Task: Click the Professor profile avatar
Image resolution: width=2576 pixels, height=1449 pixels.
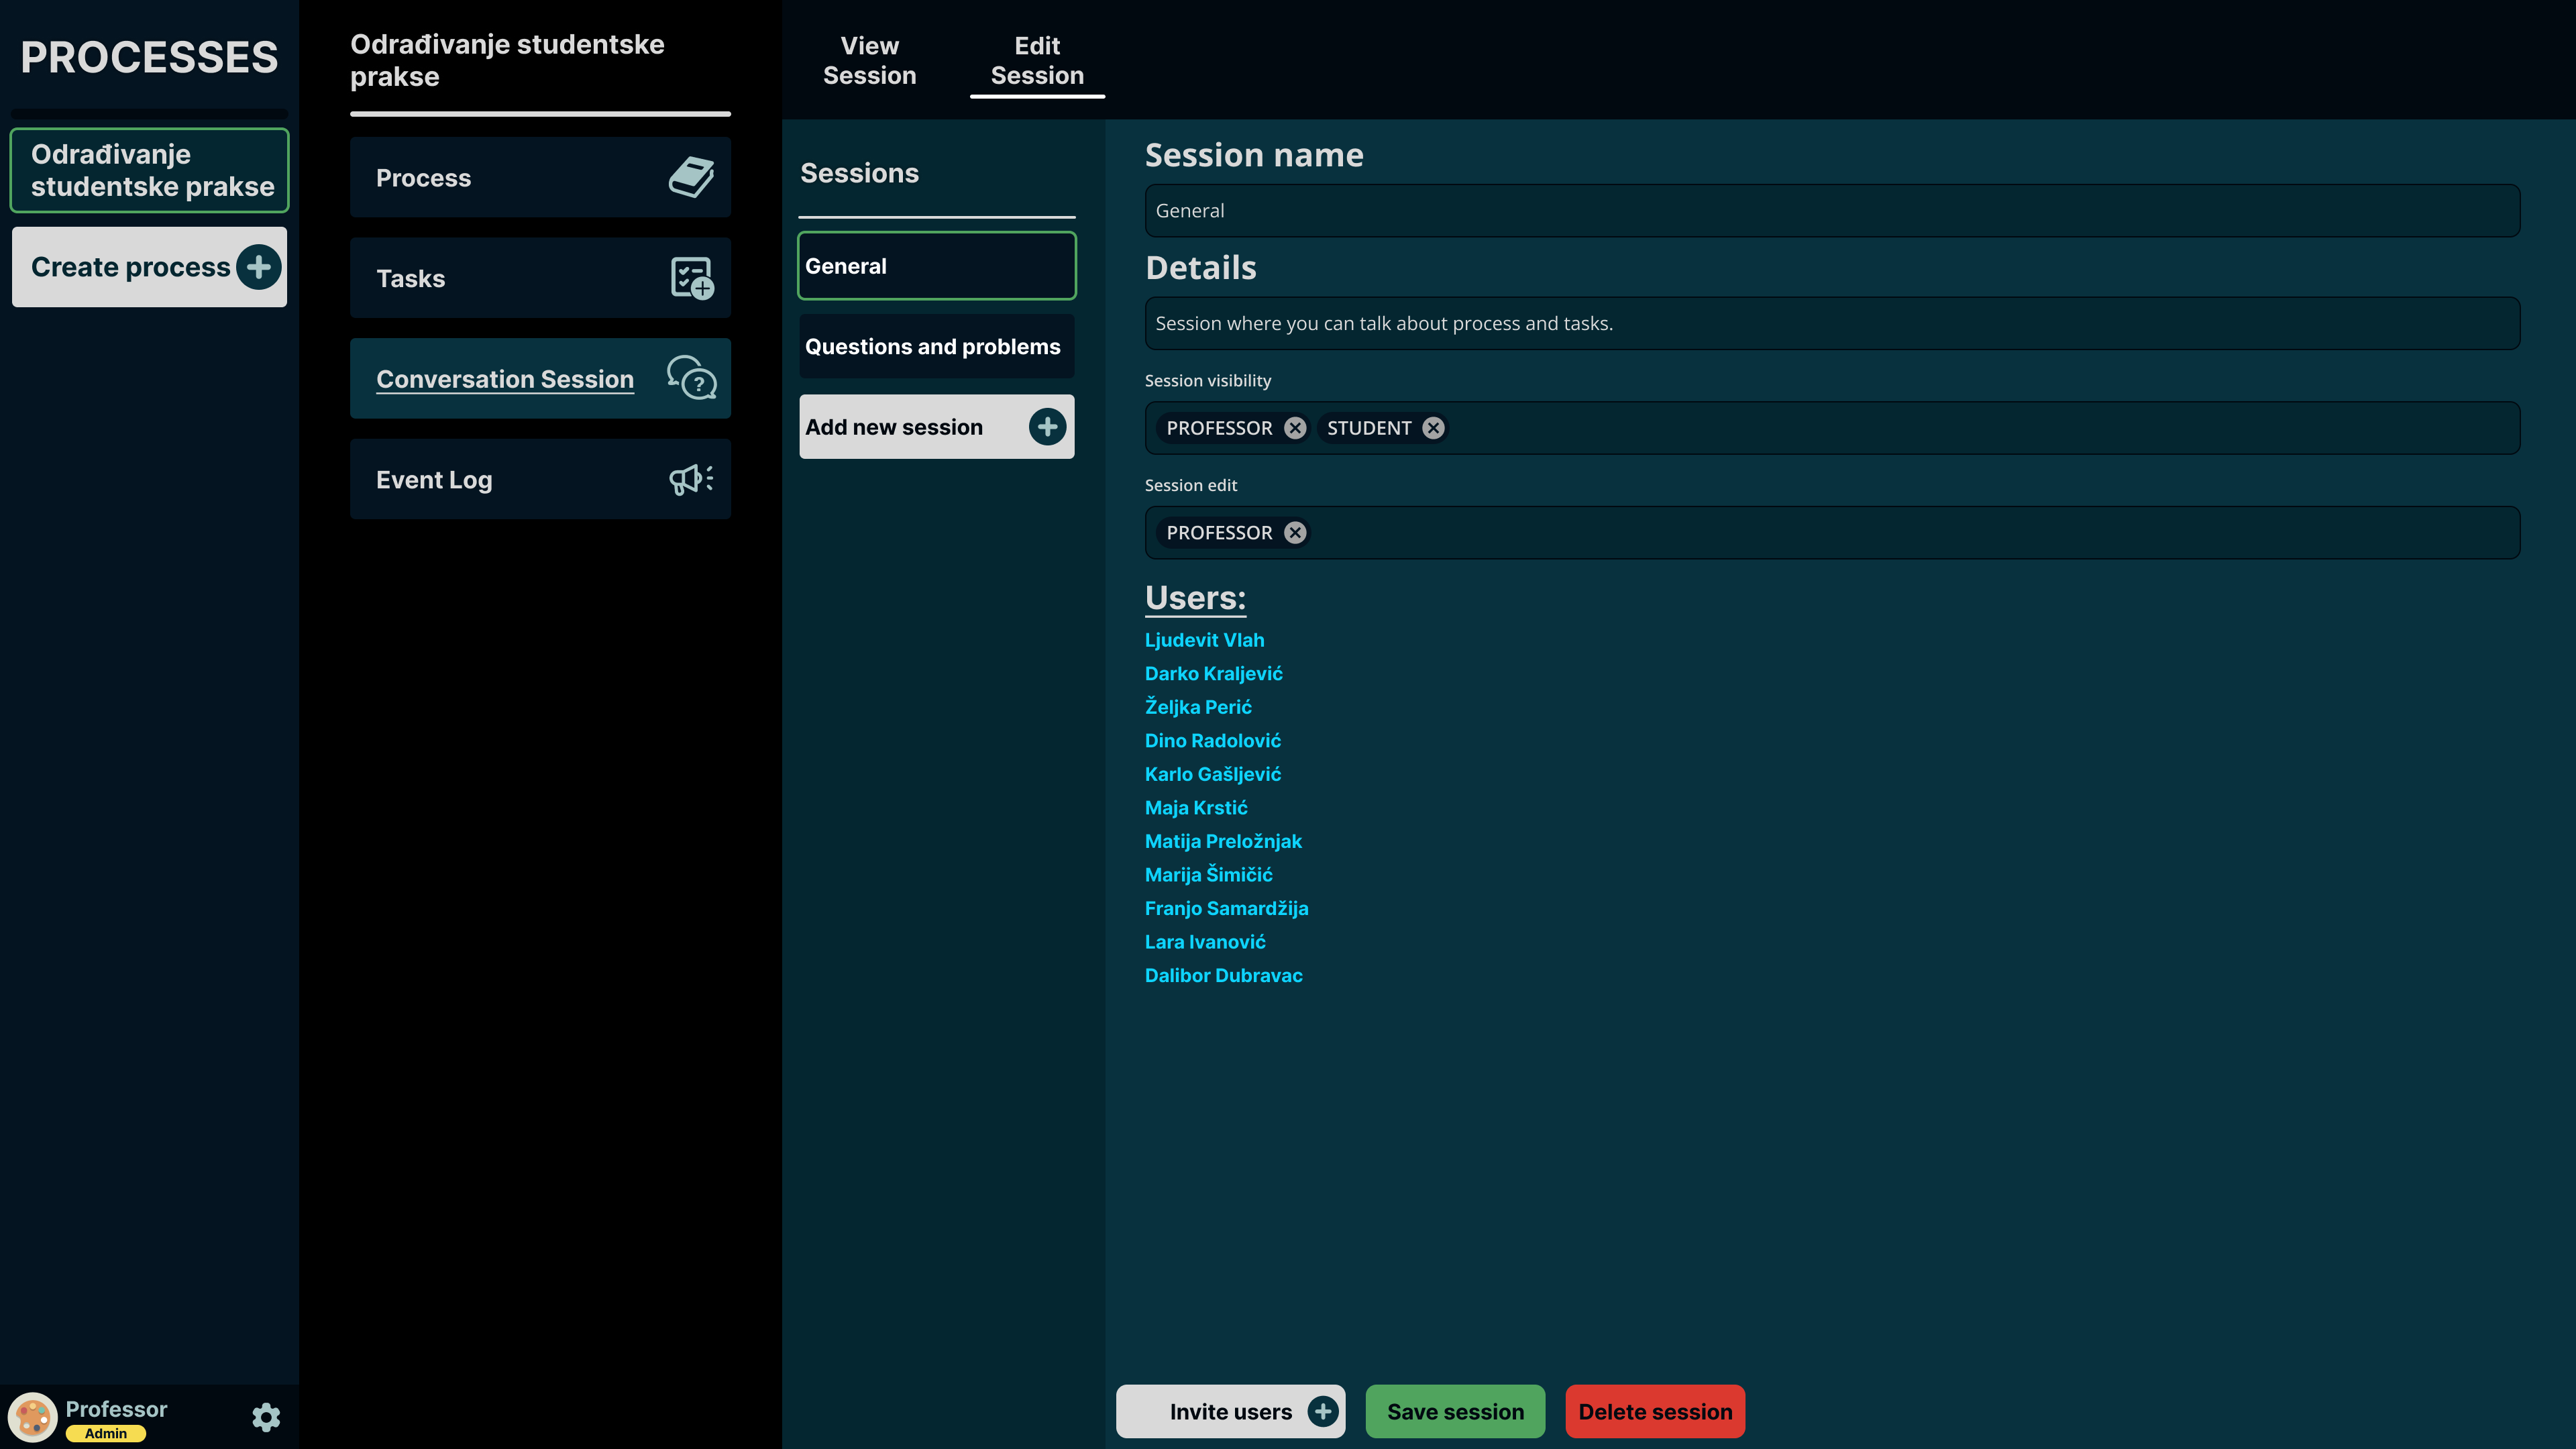Action: point(33,1417)
